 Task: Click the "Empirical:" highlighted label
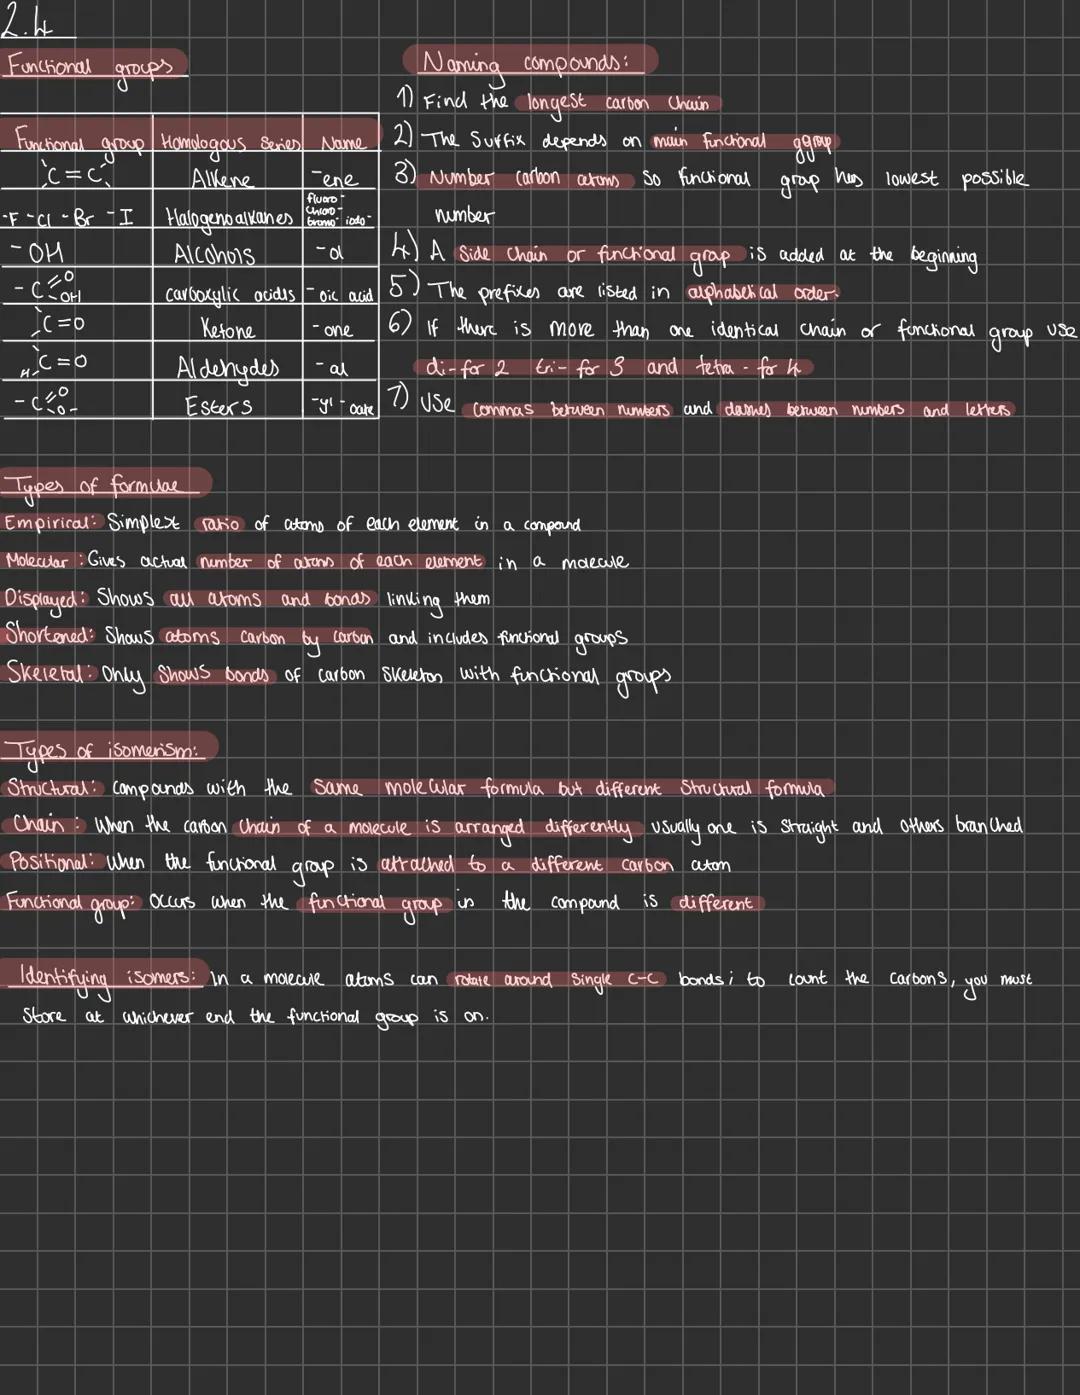point(52,524)
